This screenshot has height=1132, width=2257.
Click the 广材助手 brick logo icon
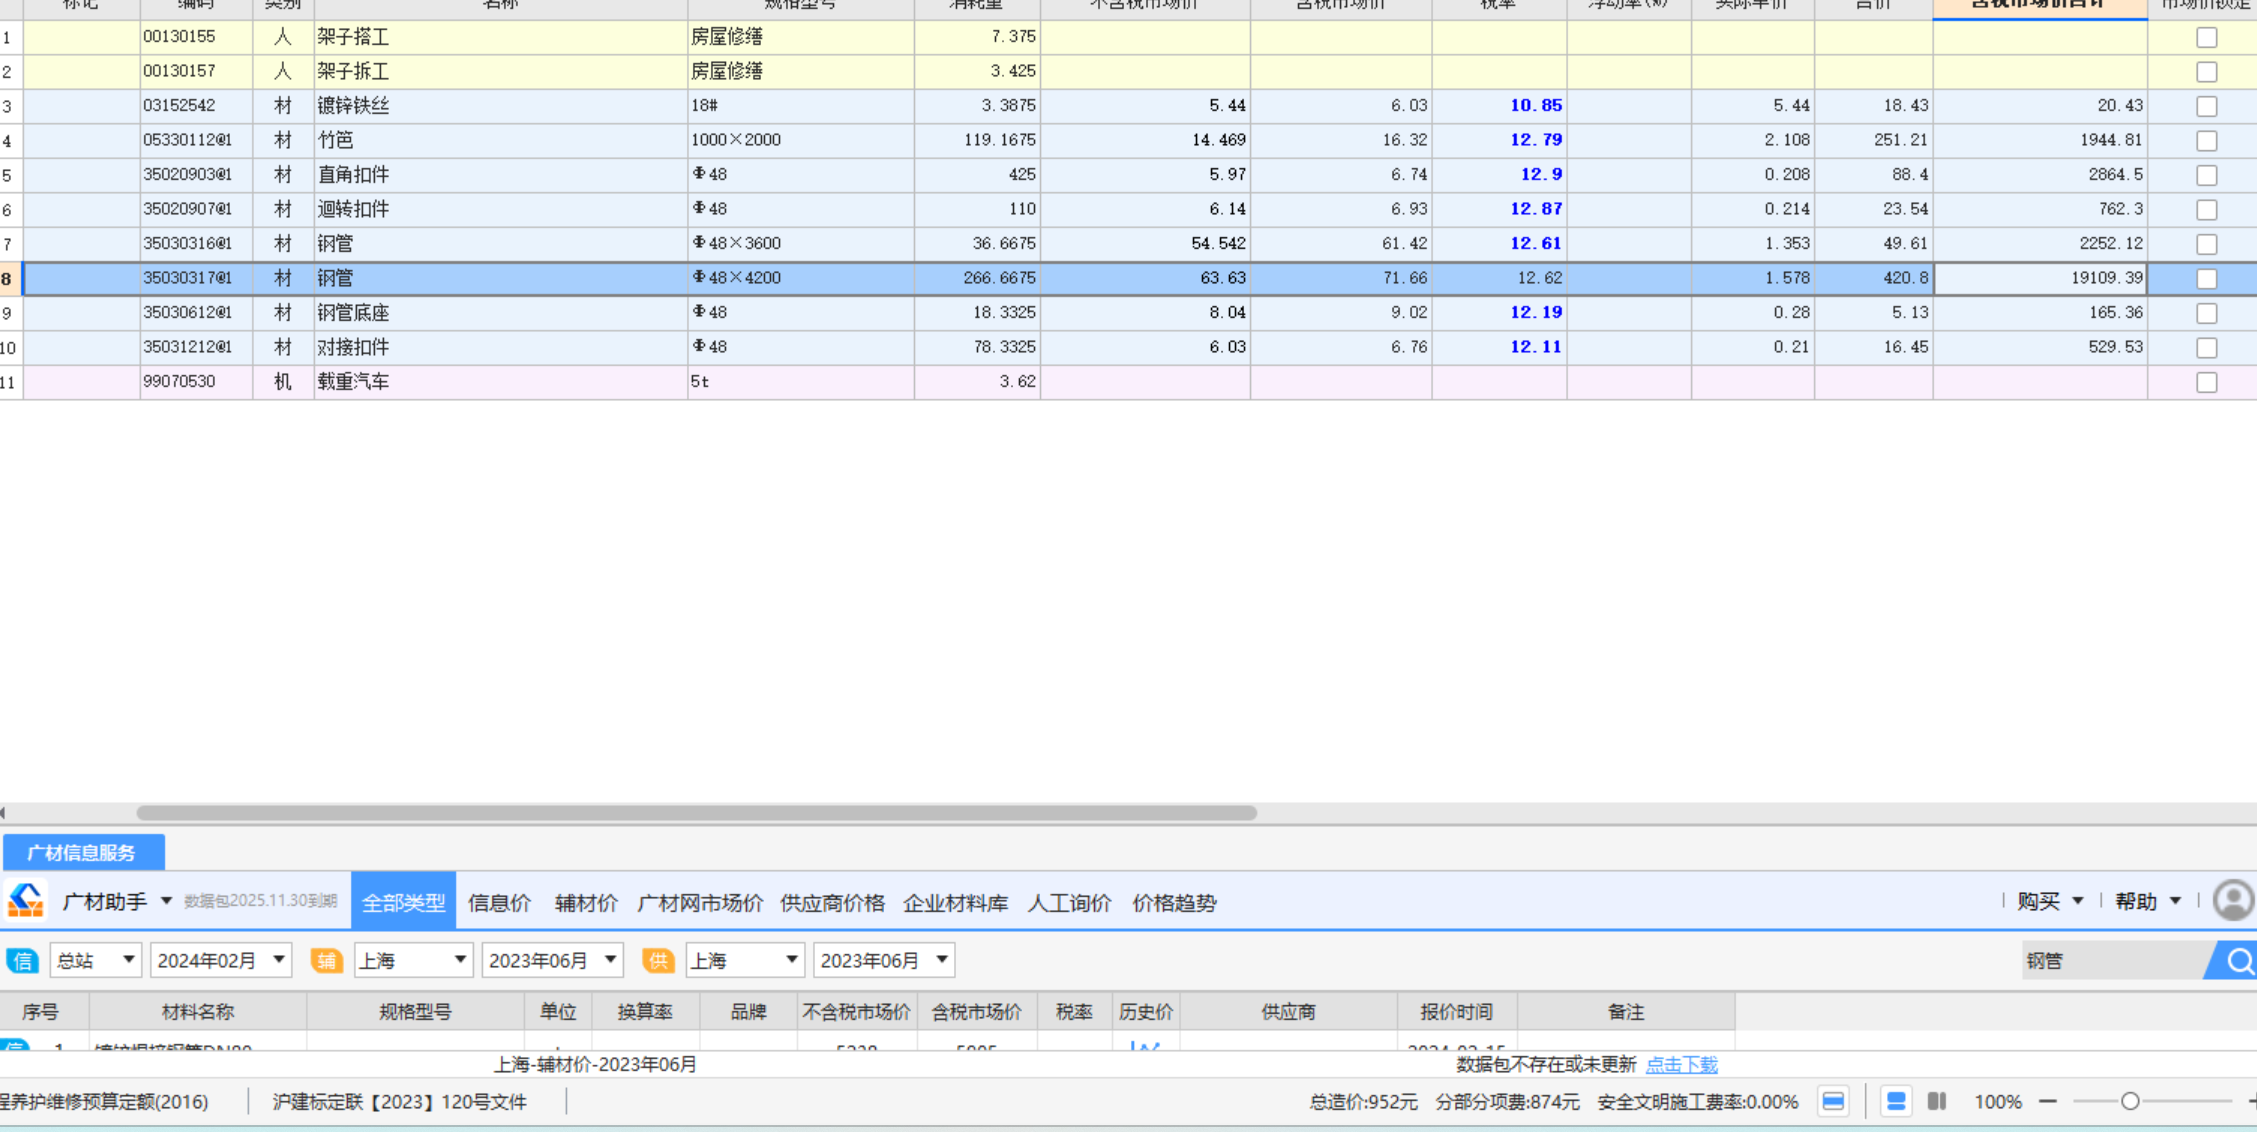26,901
